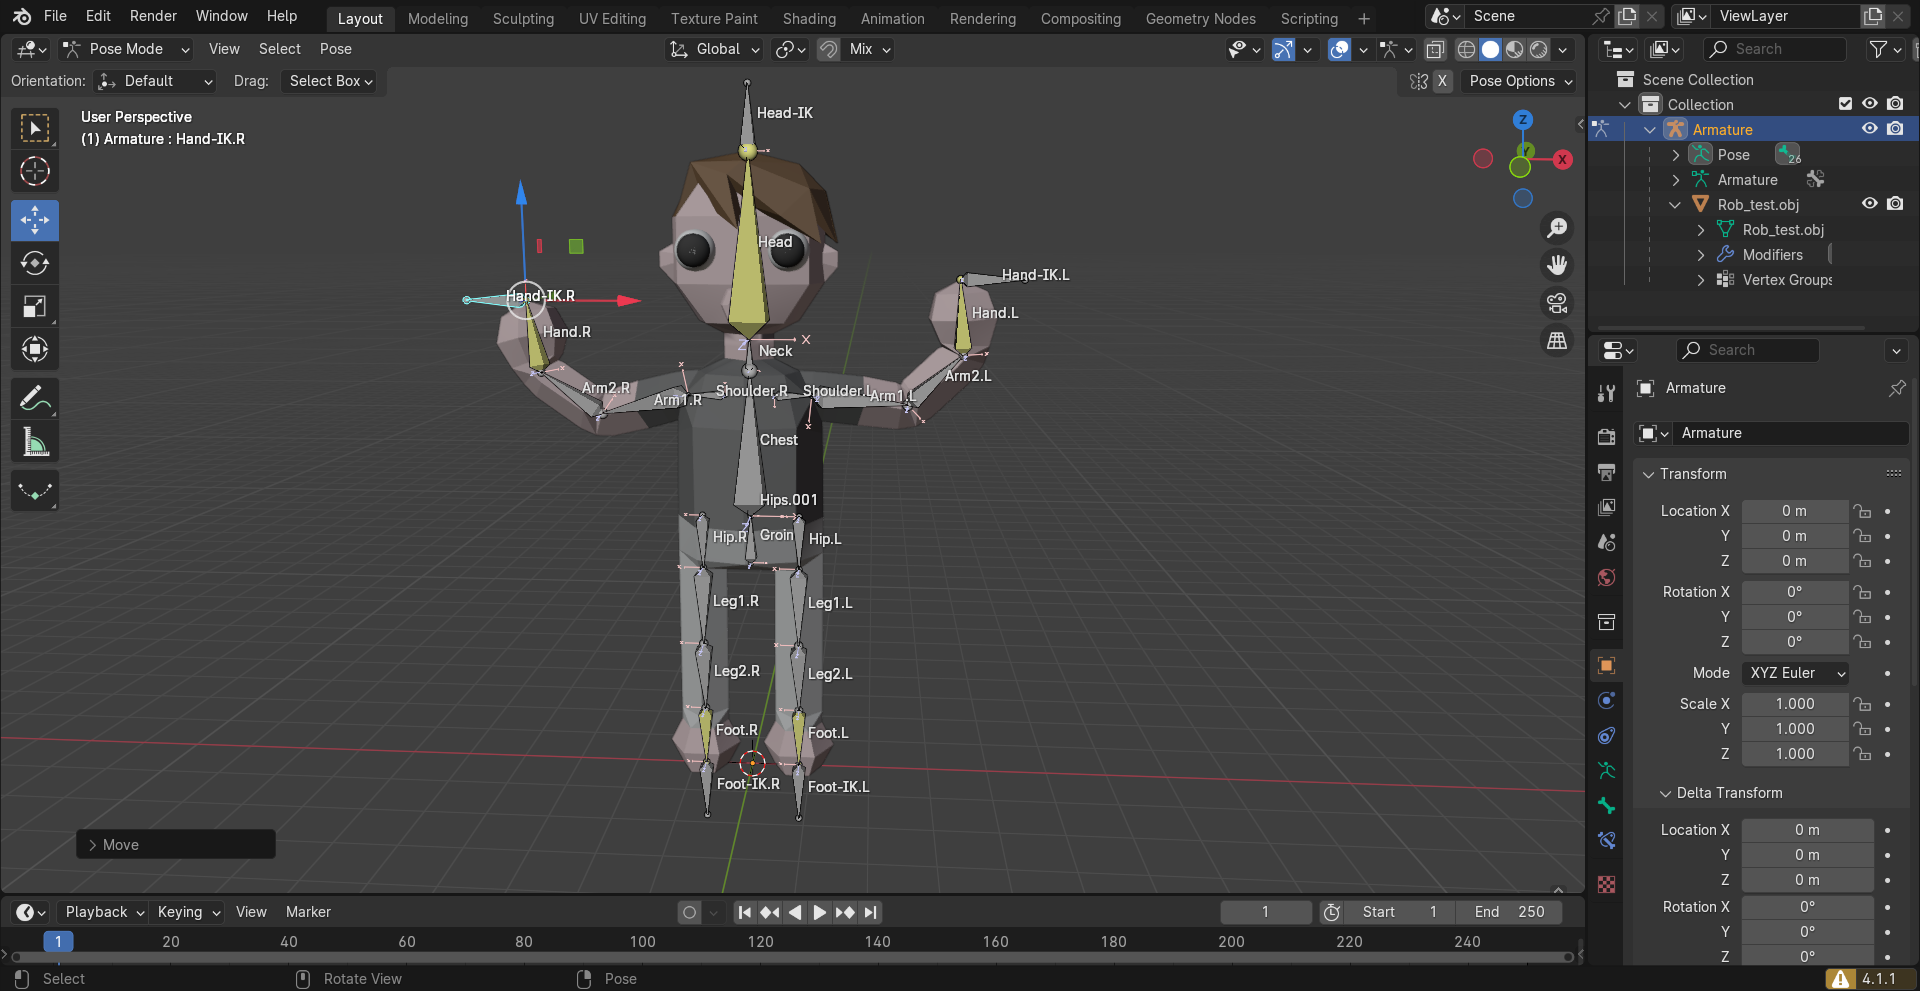Click the End frame 250 field
The width and height of the screenshot is (1920, 991).
click(x=1510, y=912)
